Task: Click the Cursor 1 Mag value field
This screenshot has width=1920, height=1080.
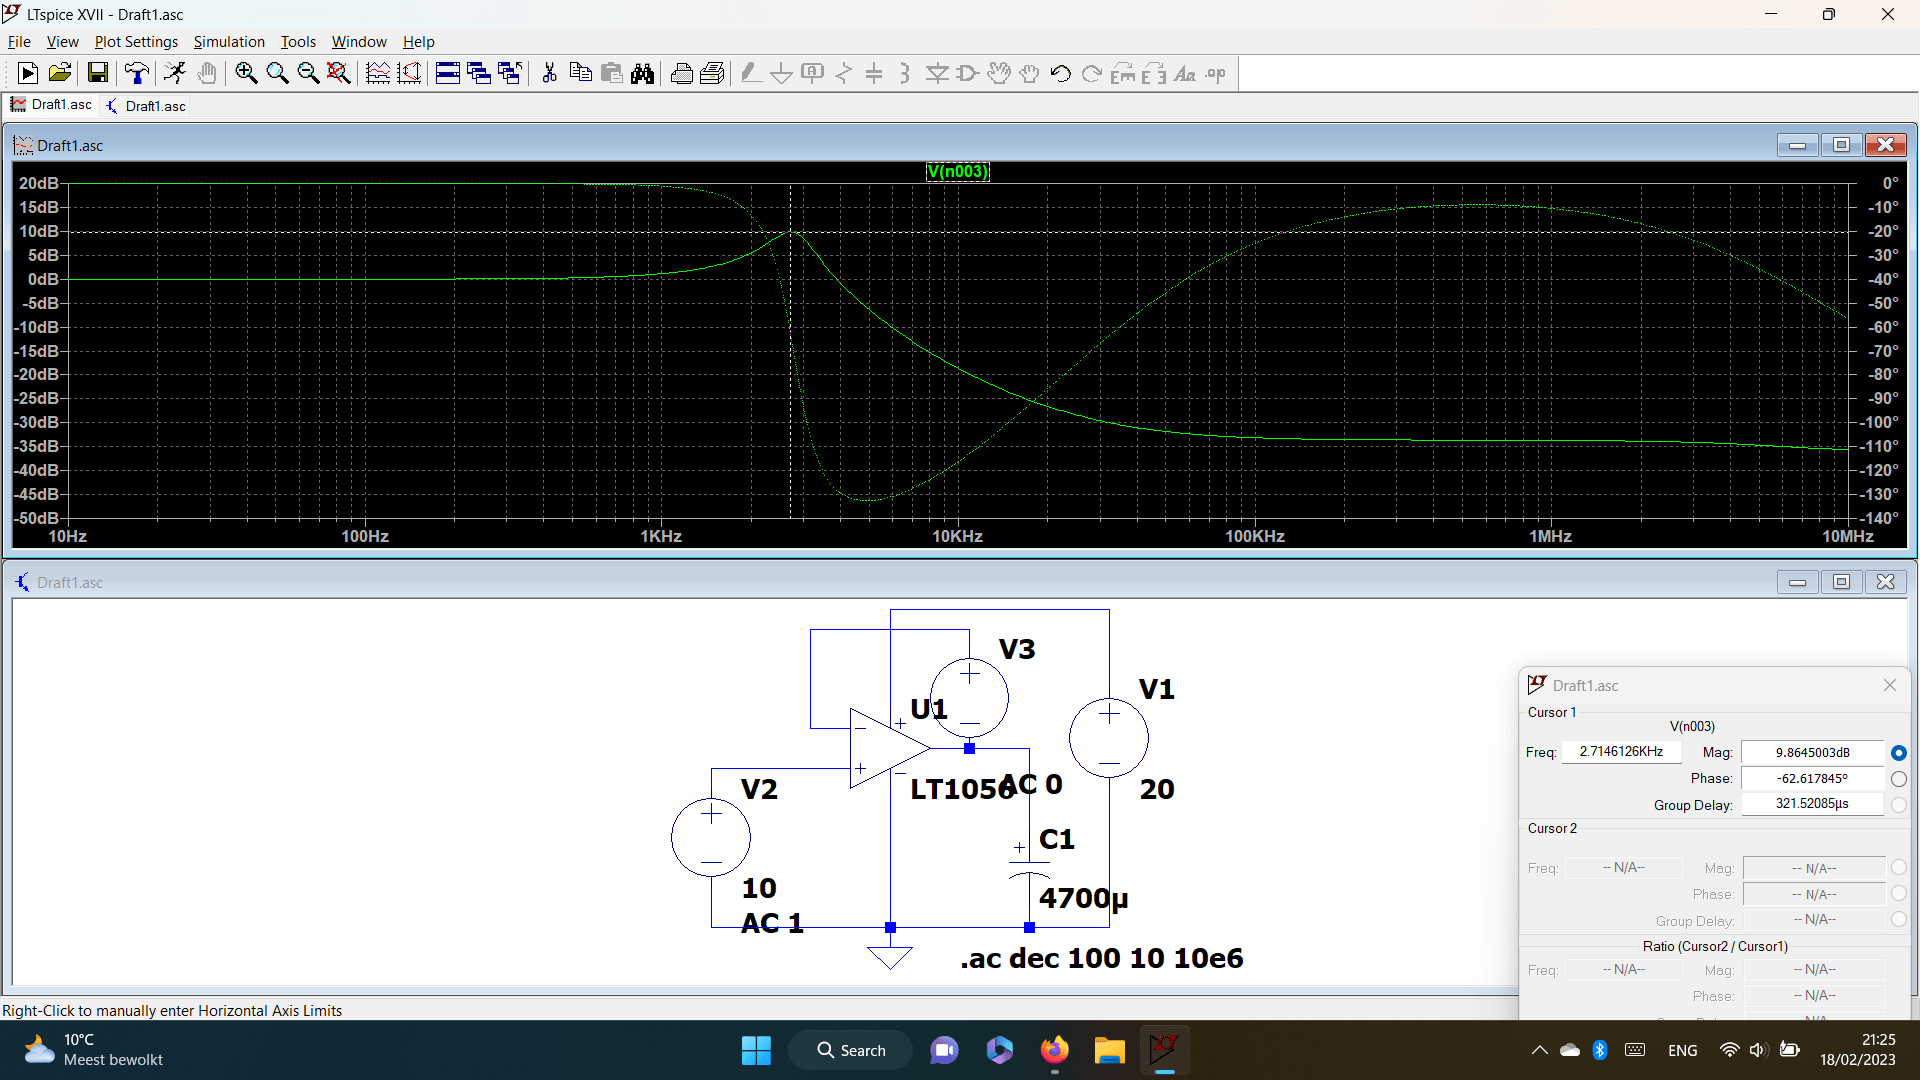Action: pyautogui.click(x=1812, y=752)
